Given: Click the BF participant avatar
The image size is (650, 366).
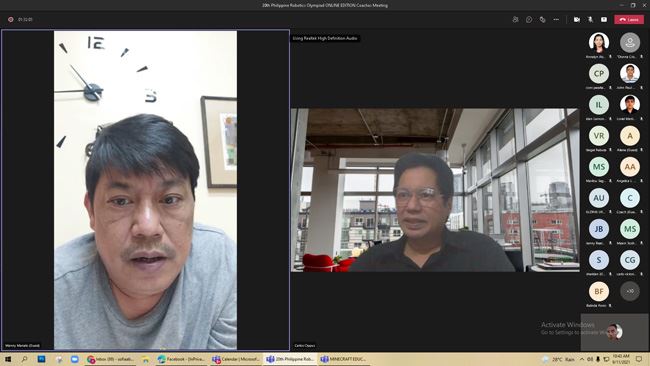Looking at the screenshot, I should pos(599,291).
